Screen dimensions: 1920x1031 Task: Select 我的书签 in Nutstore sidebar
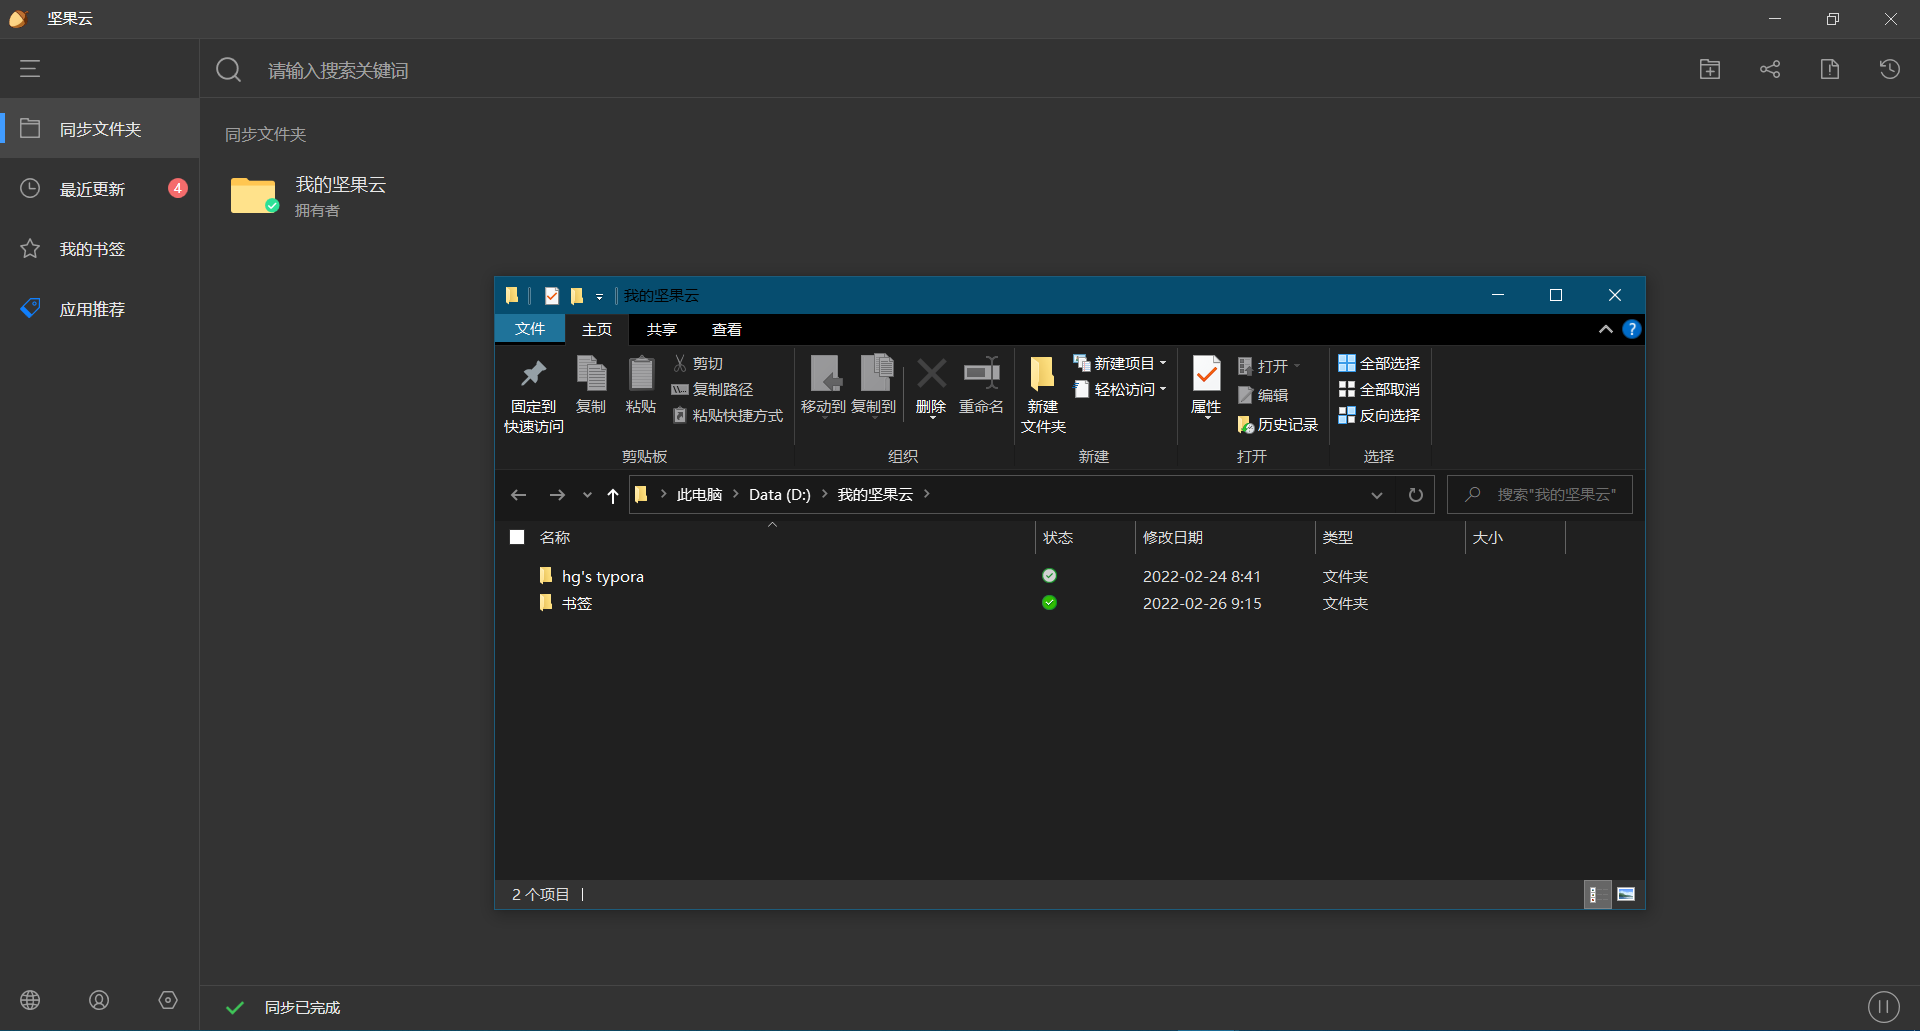click(100, 248)
